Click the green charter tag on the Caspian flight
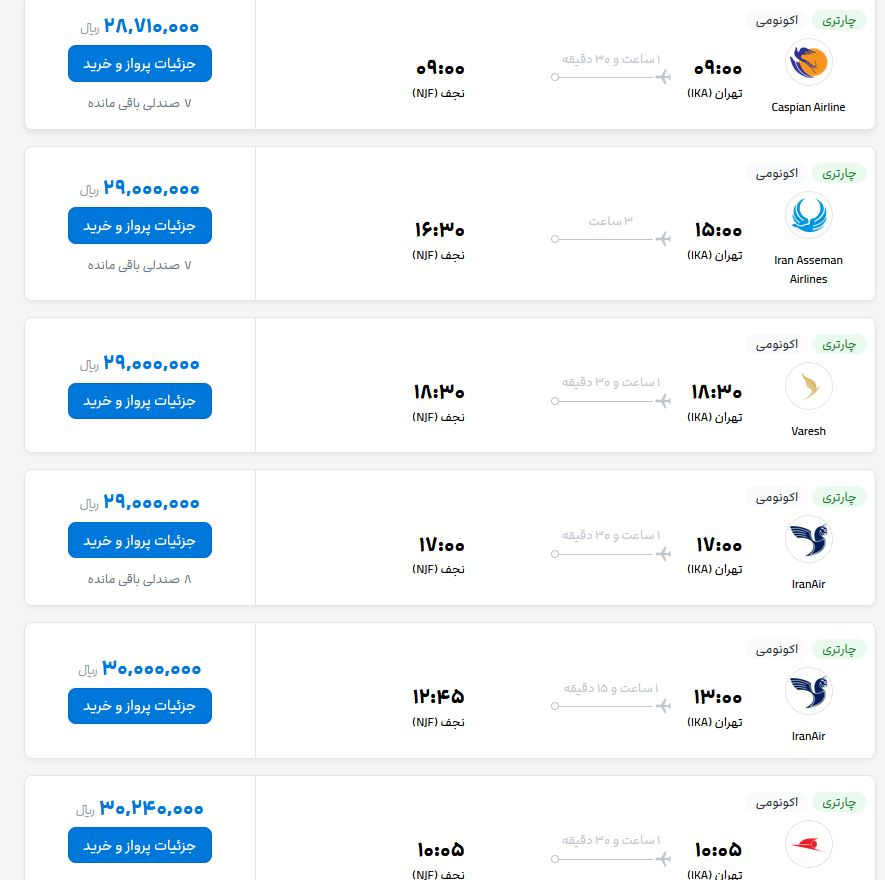The image size is (885, 880). pos(839,21)
